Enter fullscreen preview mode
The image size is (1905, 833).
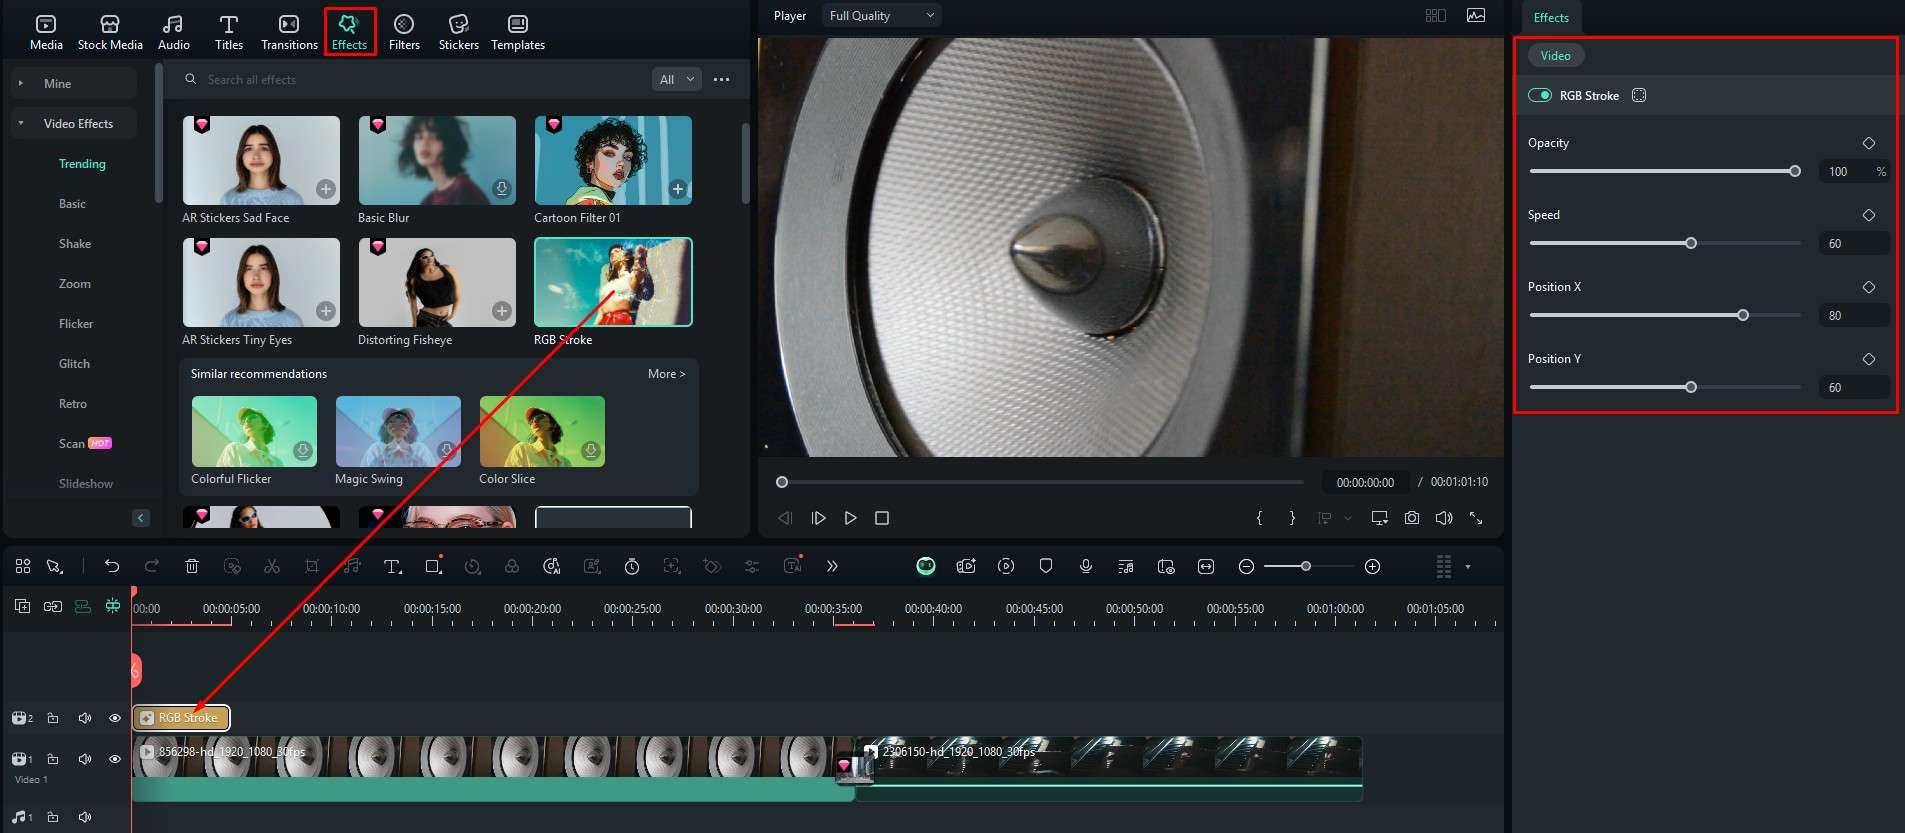pos(1476,518)
